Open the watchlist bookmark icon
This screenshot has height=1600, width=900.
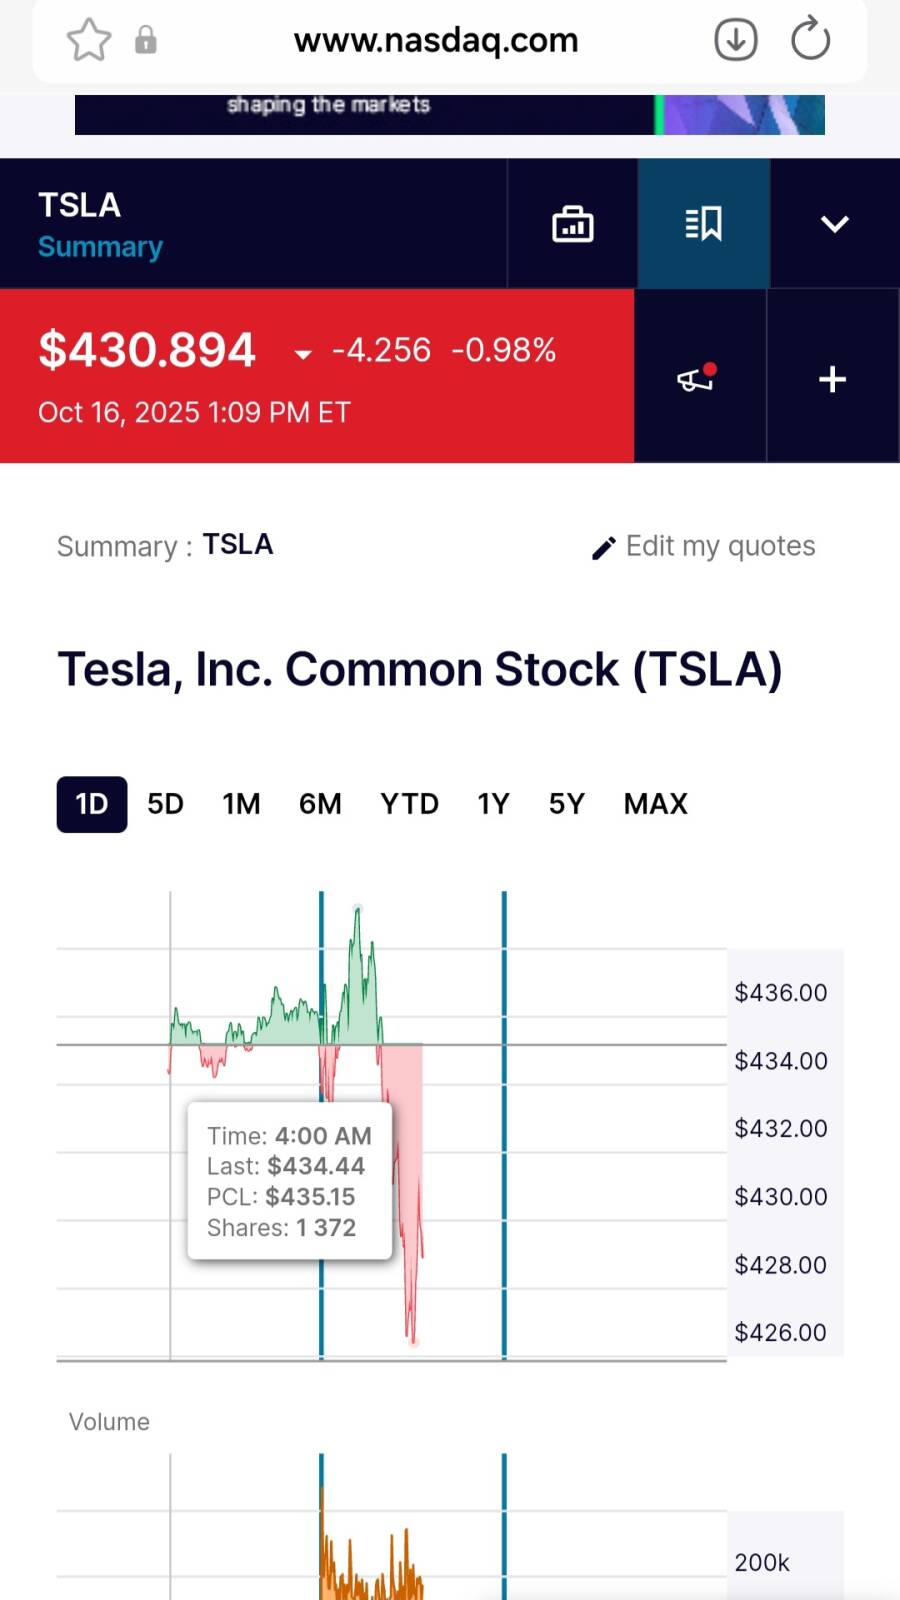(704, 224)
